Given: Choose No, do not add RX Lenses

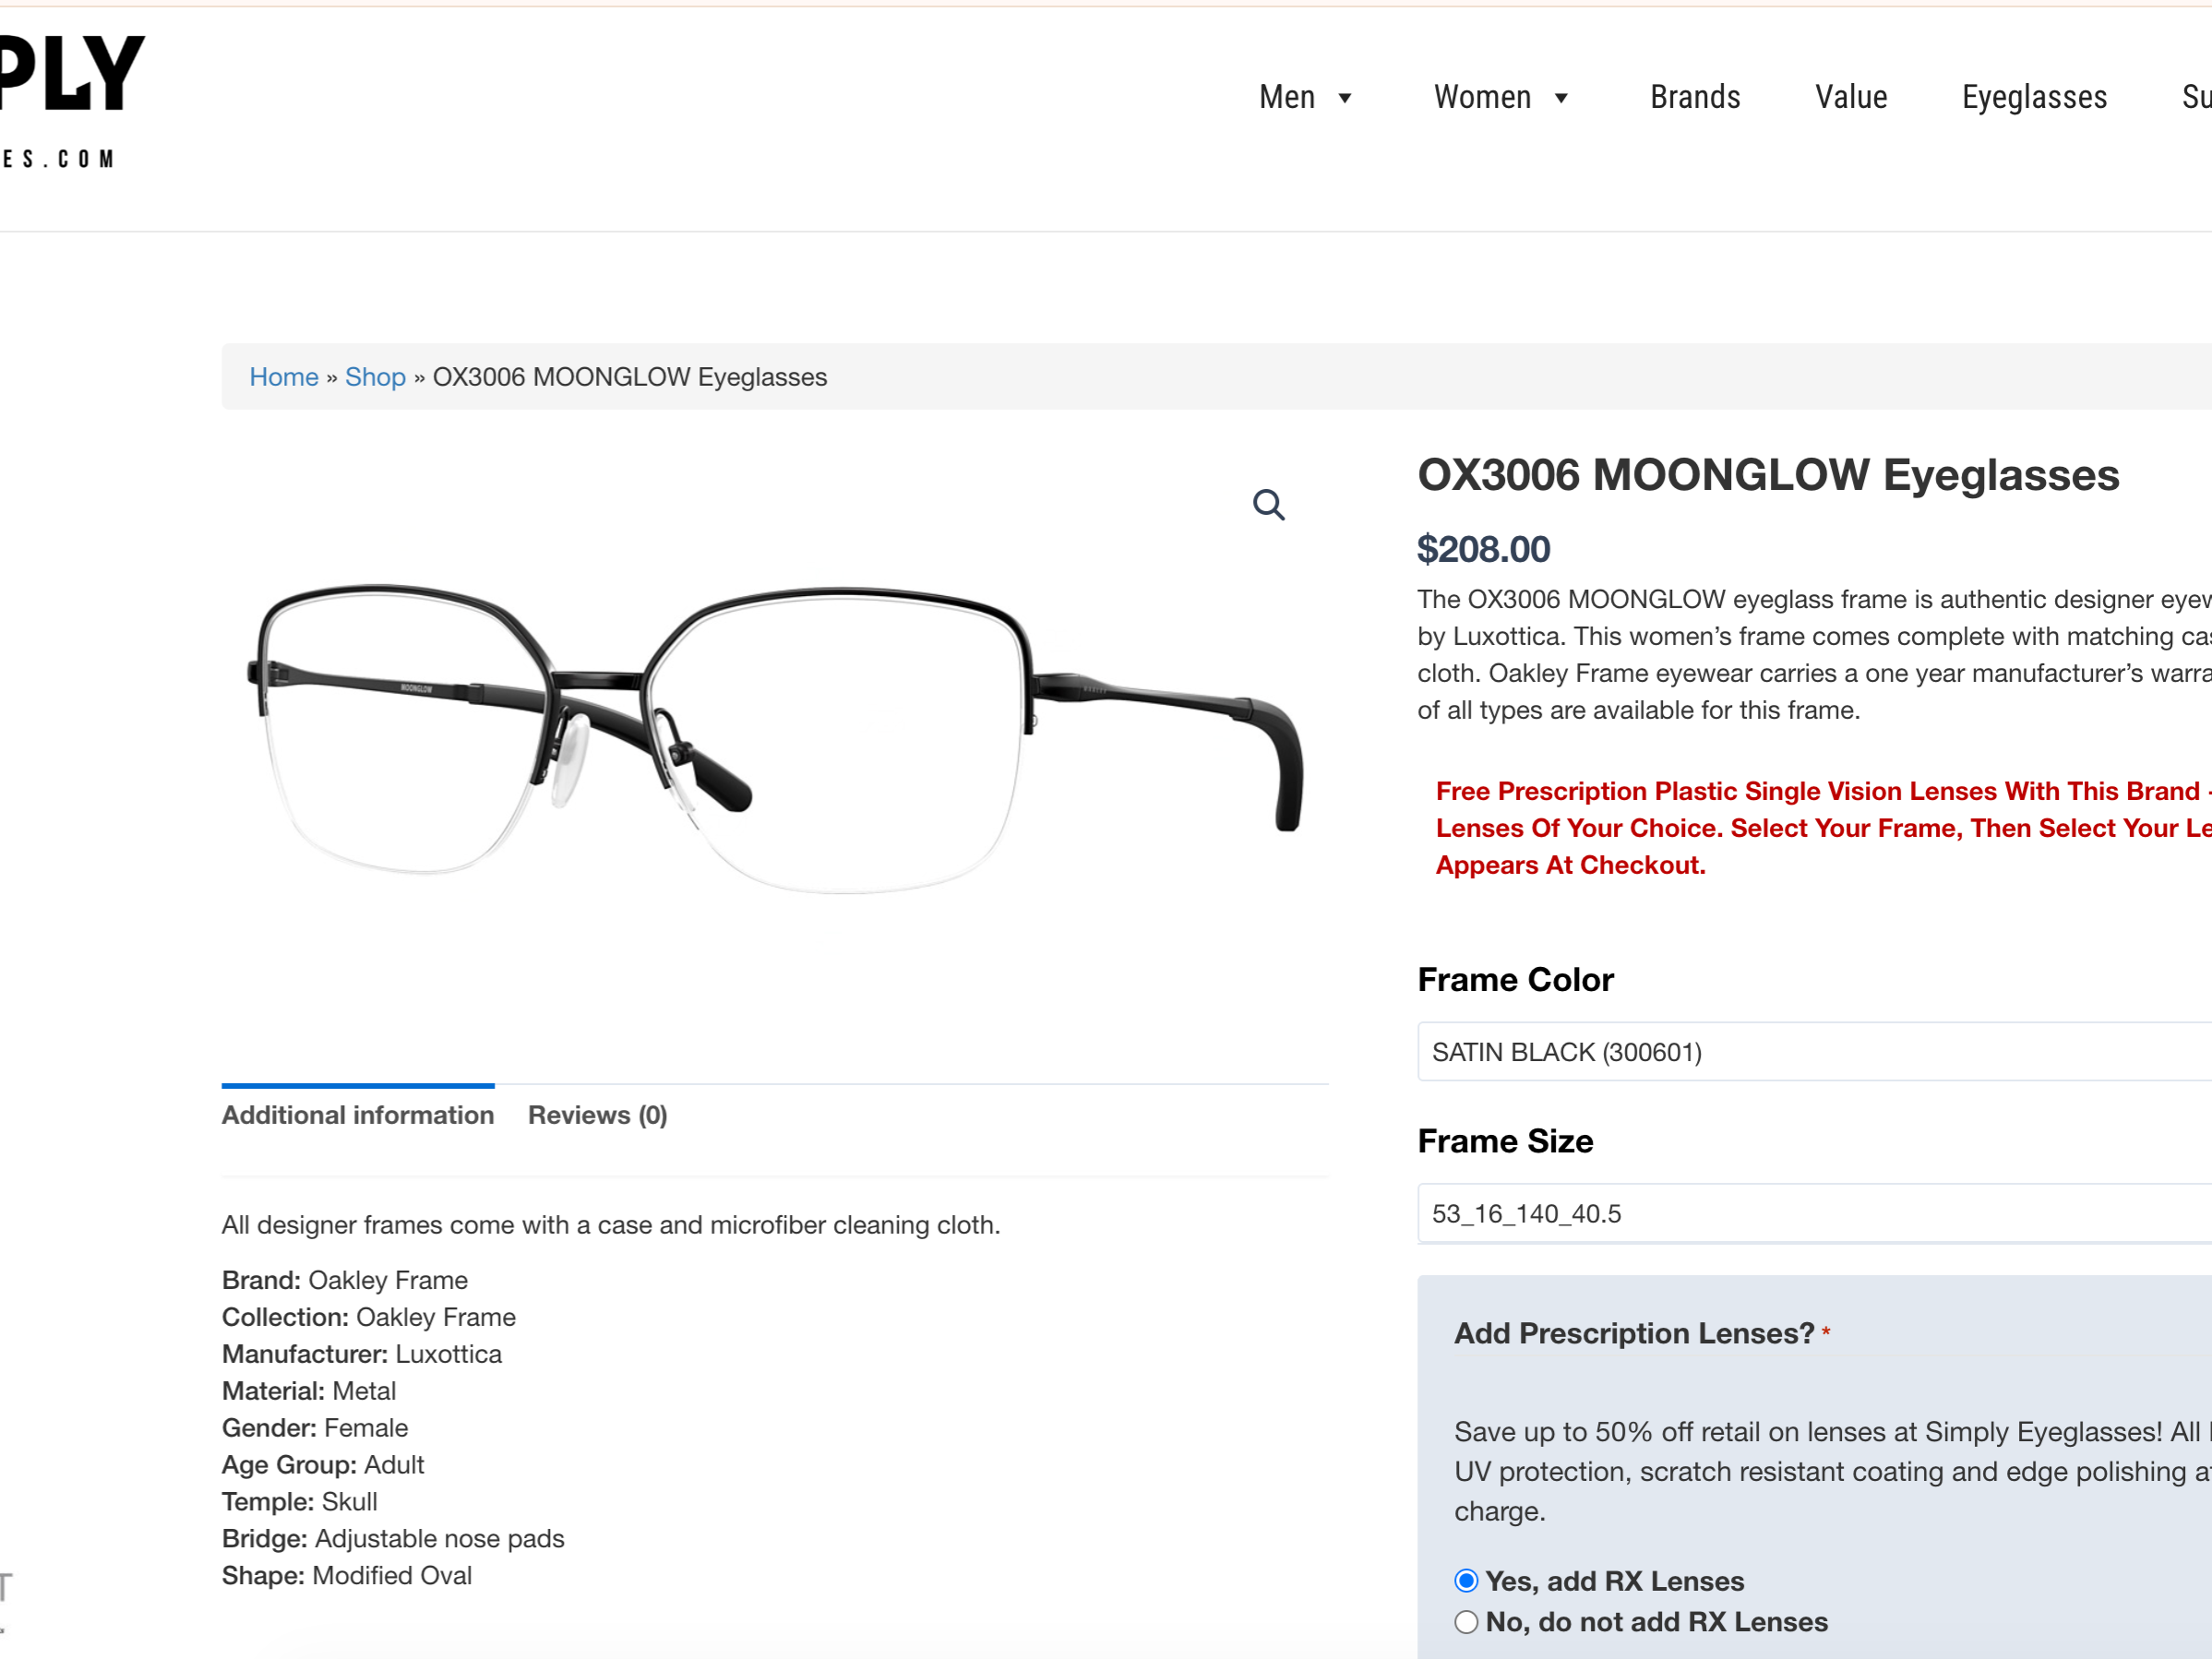Looking at the screenshot, I should [1466, 1622].
